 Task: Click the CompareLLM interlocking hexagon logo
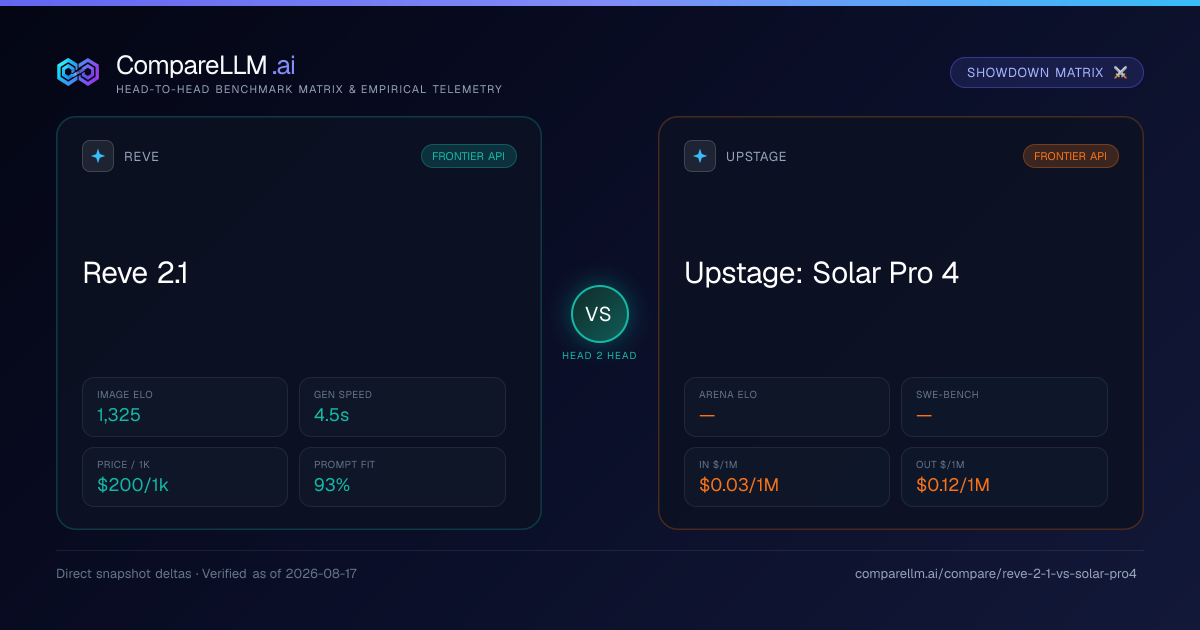coord(78,72)
